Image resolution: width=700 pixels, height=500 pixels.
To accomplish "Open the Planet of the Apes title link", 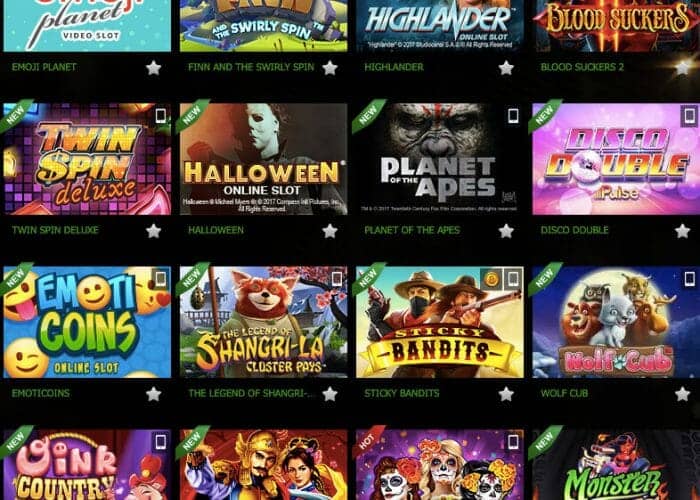I will click(x=412, y=230).
